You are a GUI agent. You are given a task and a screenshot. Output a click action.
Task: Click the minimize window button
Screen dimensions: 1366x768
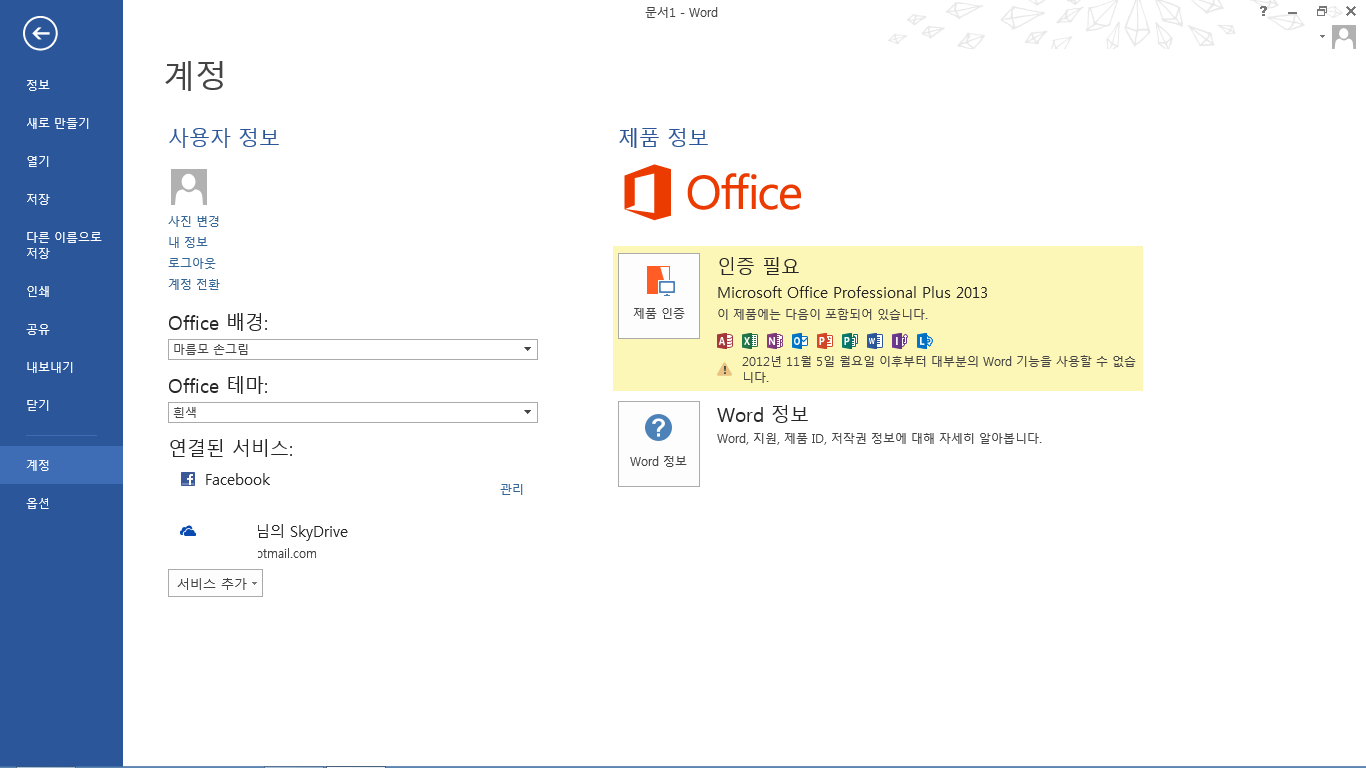tap(1293, 11)
